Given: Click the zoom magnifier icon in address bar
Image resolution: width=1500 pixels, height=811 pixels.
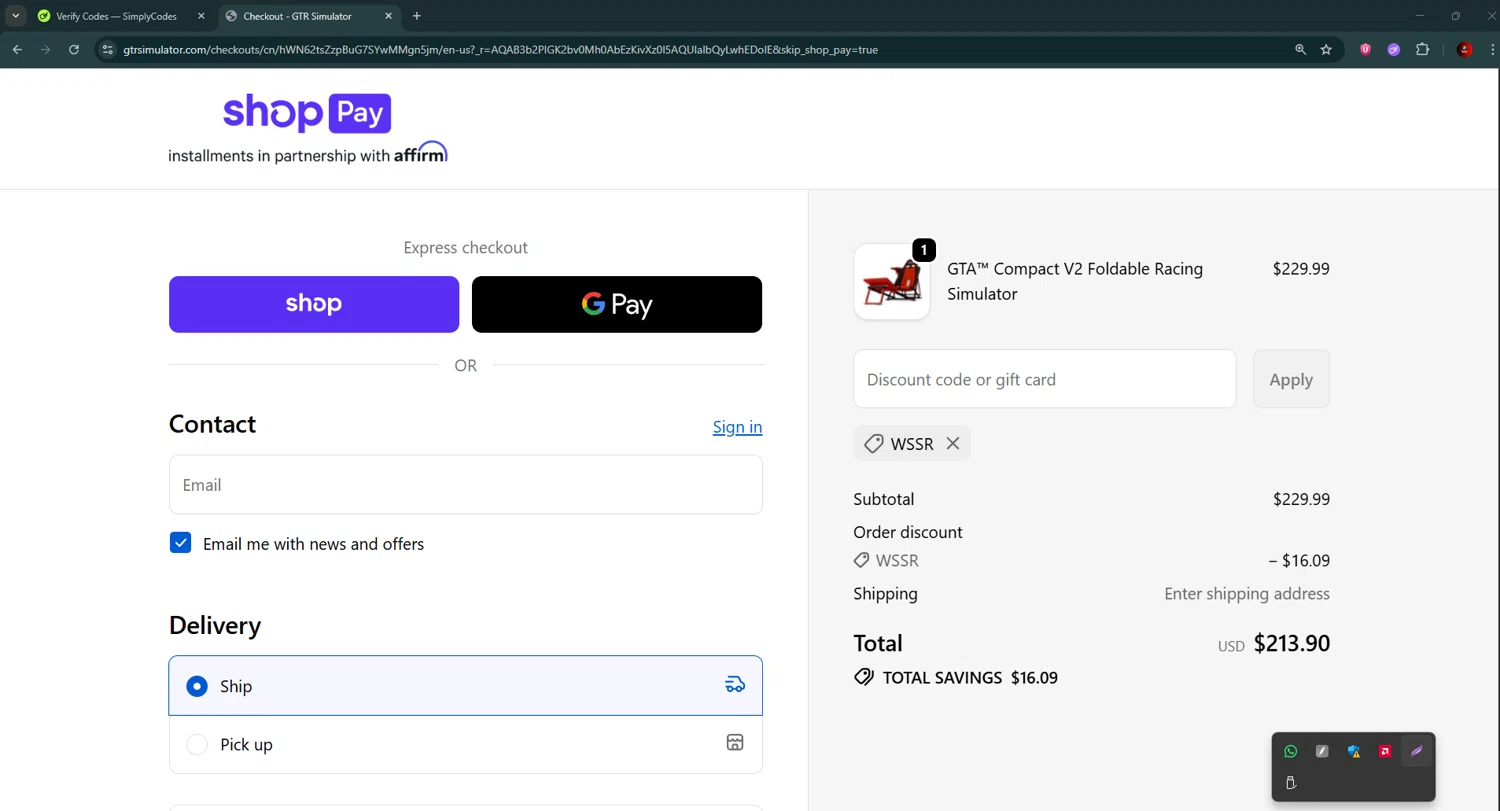Looking at the screenshot, I should (x=1300, y=49).
